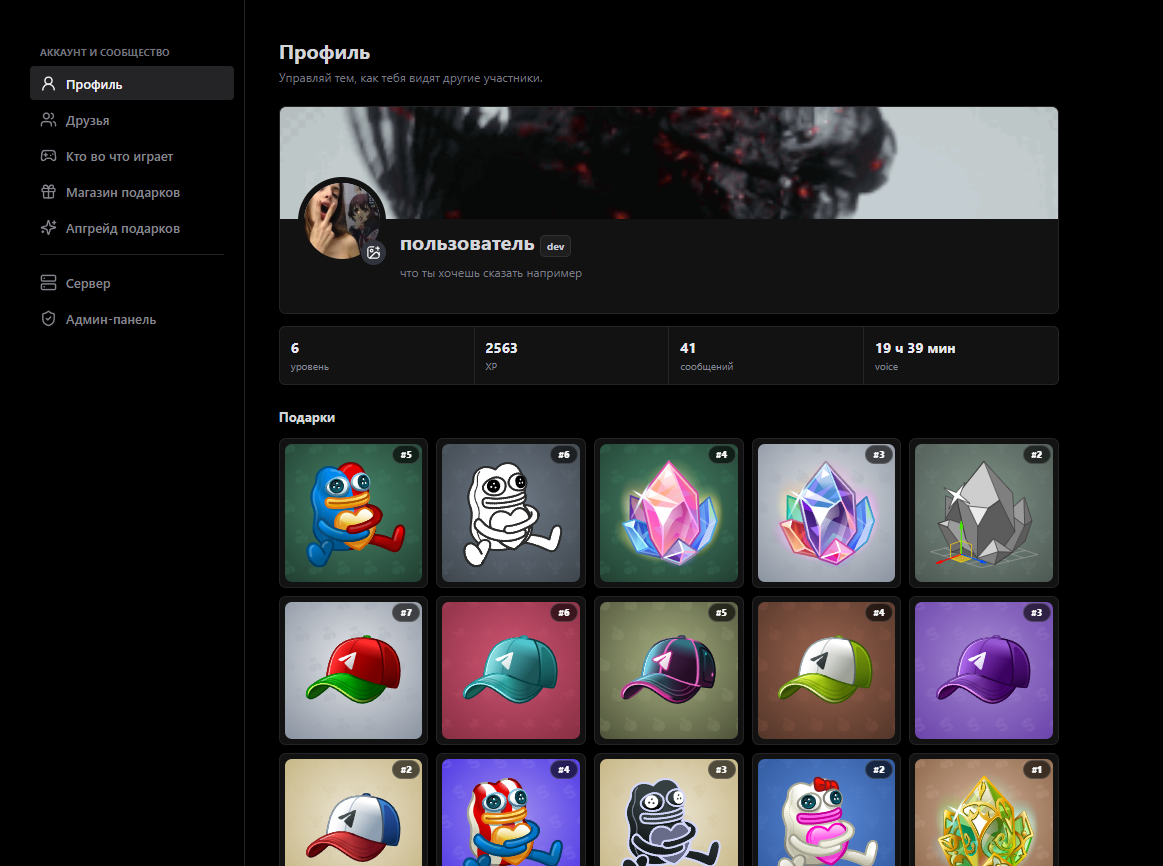
Task: Select Профиль in the sidebar menu
Action: click(132, 83)
